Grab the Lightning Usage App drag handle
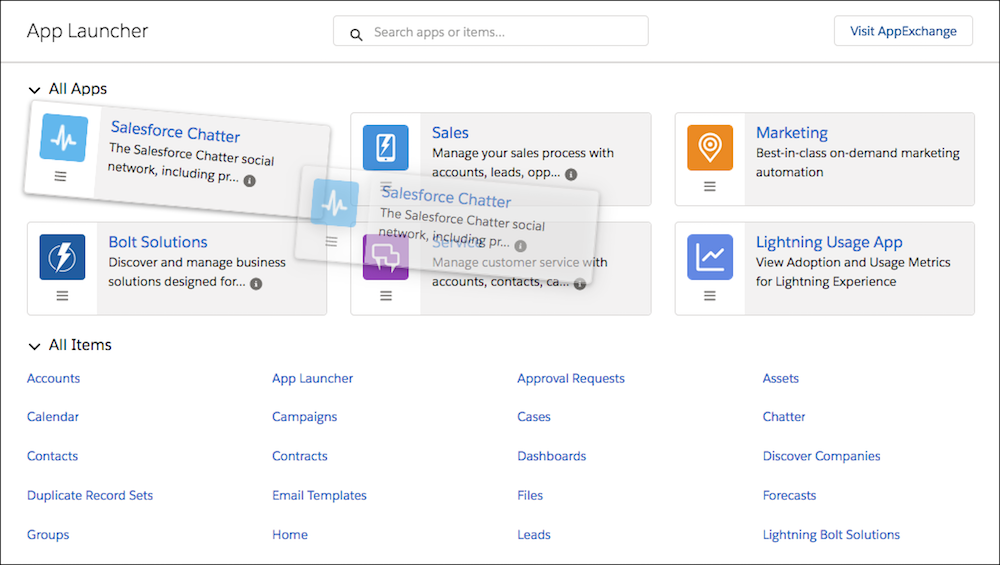Image resolution: width=1000 pixels, height=565 pixels. (710, 296)
